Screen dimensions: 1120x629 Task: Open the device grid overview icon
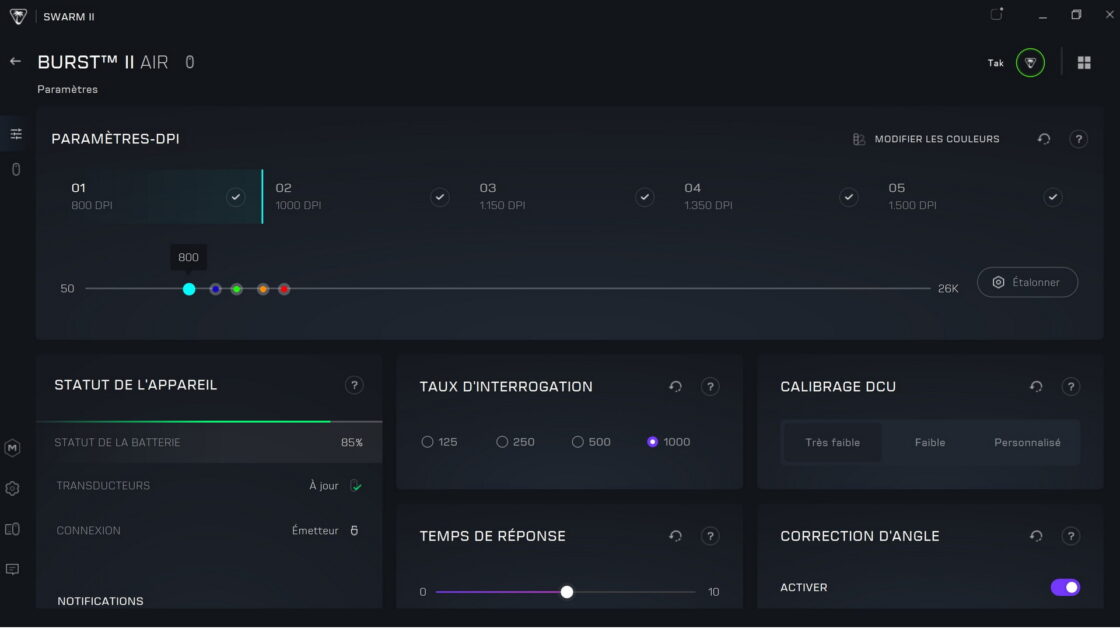[x=1084, y=63]
